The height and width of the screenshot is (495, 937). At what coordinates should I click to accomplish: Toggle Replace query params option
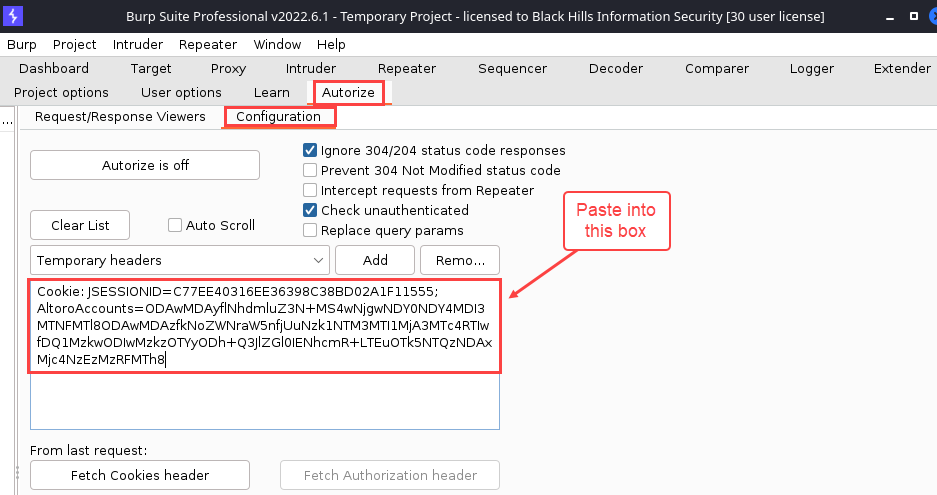coord(310,230)
